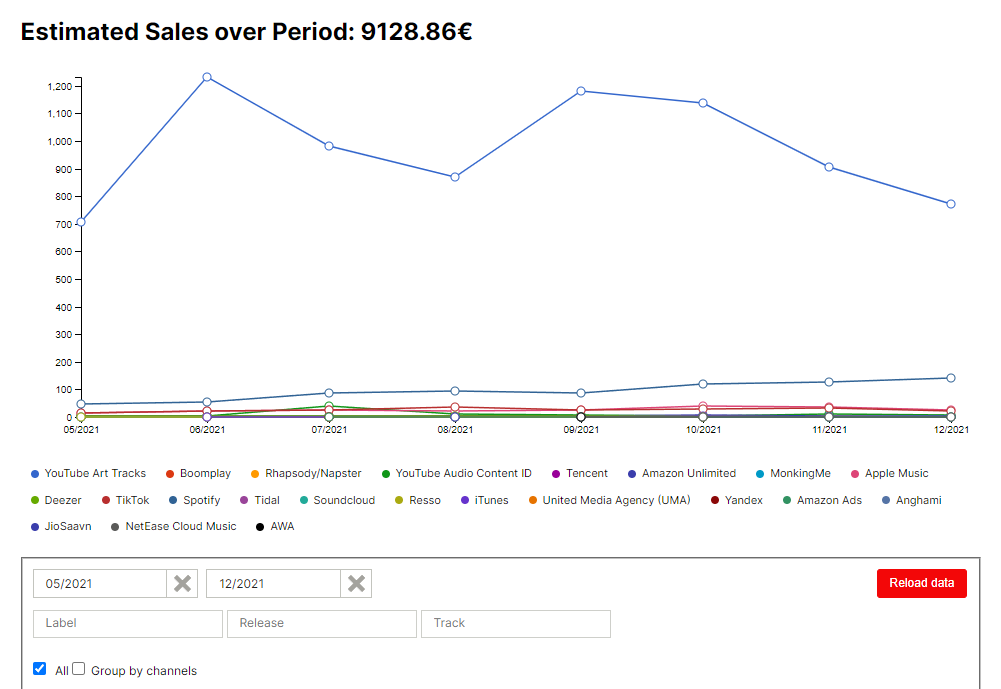The height and width of the screenshot is (689, 1001).
Task: Enable the Group by channels checkbox
Action: (x=79, y=669)
